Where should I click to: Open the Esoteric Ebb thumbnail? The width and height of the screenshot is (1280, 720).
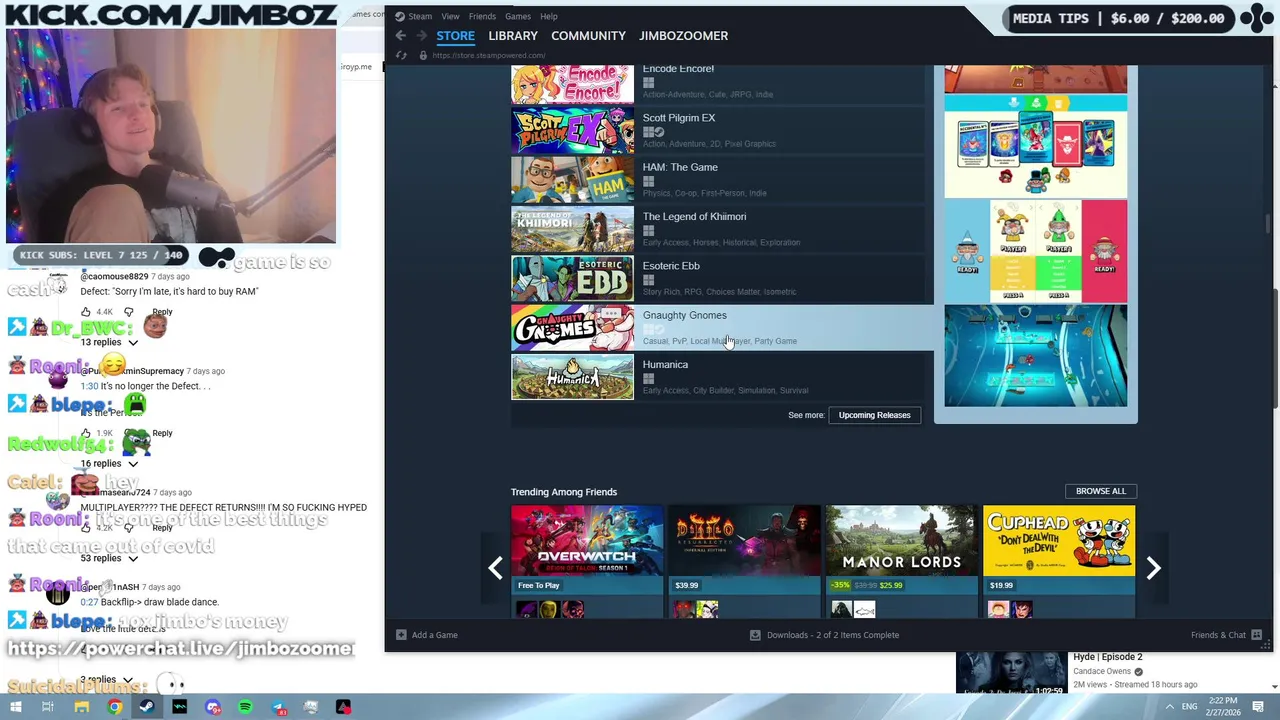tap(572, 278)
